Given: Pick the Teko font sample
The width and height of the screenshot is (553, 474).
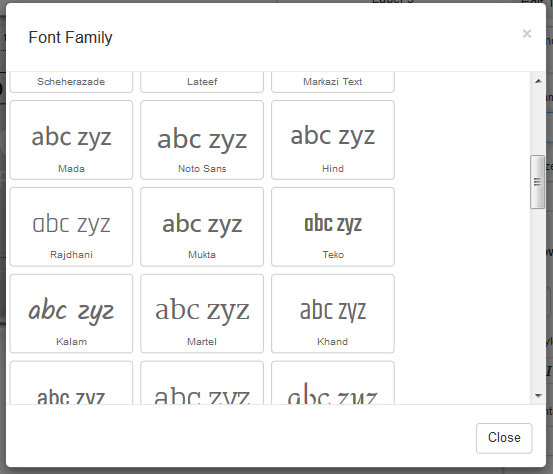Looking at the screenshot, I should (333, 226).
